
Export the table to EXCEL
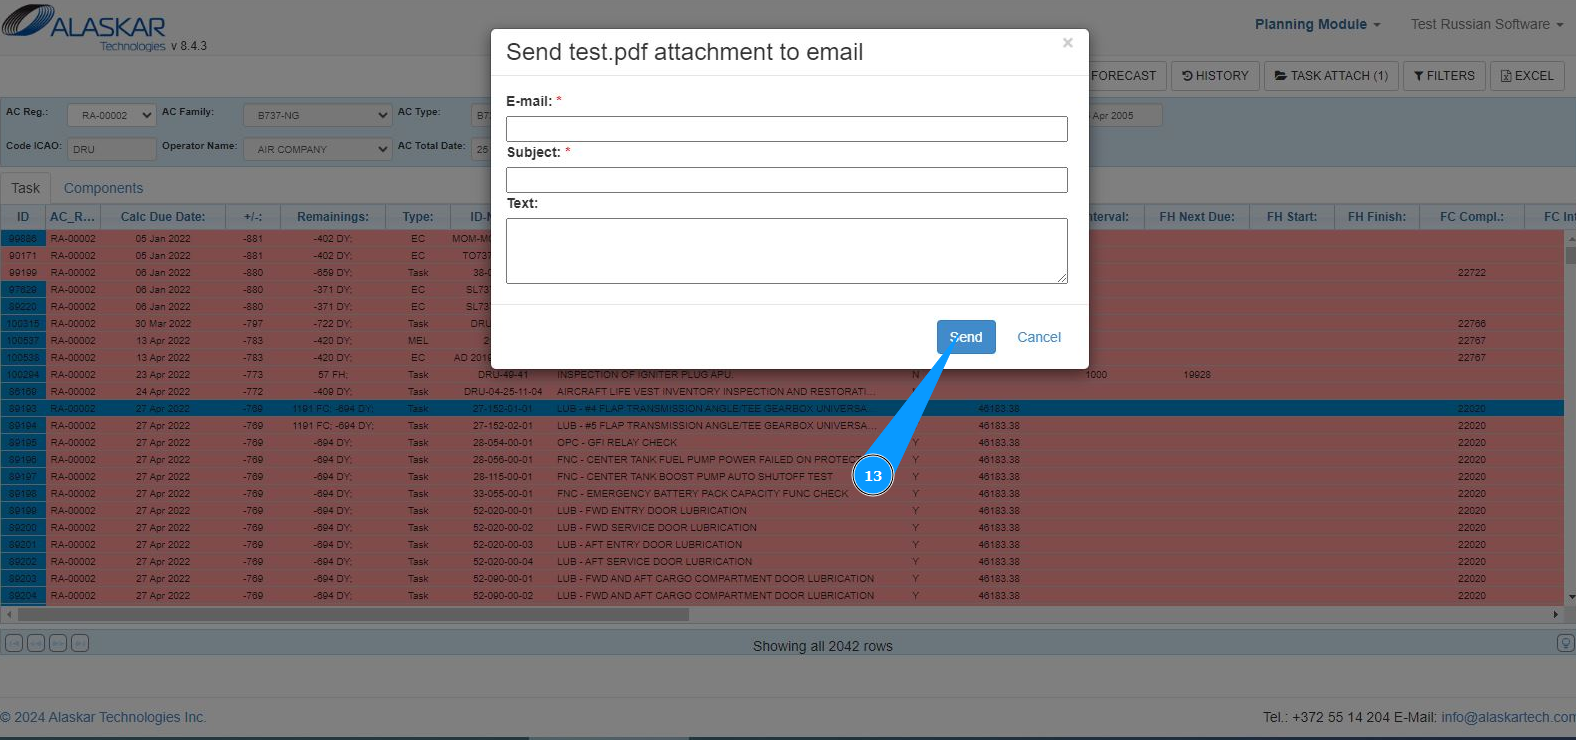coord(1527,76)
